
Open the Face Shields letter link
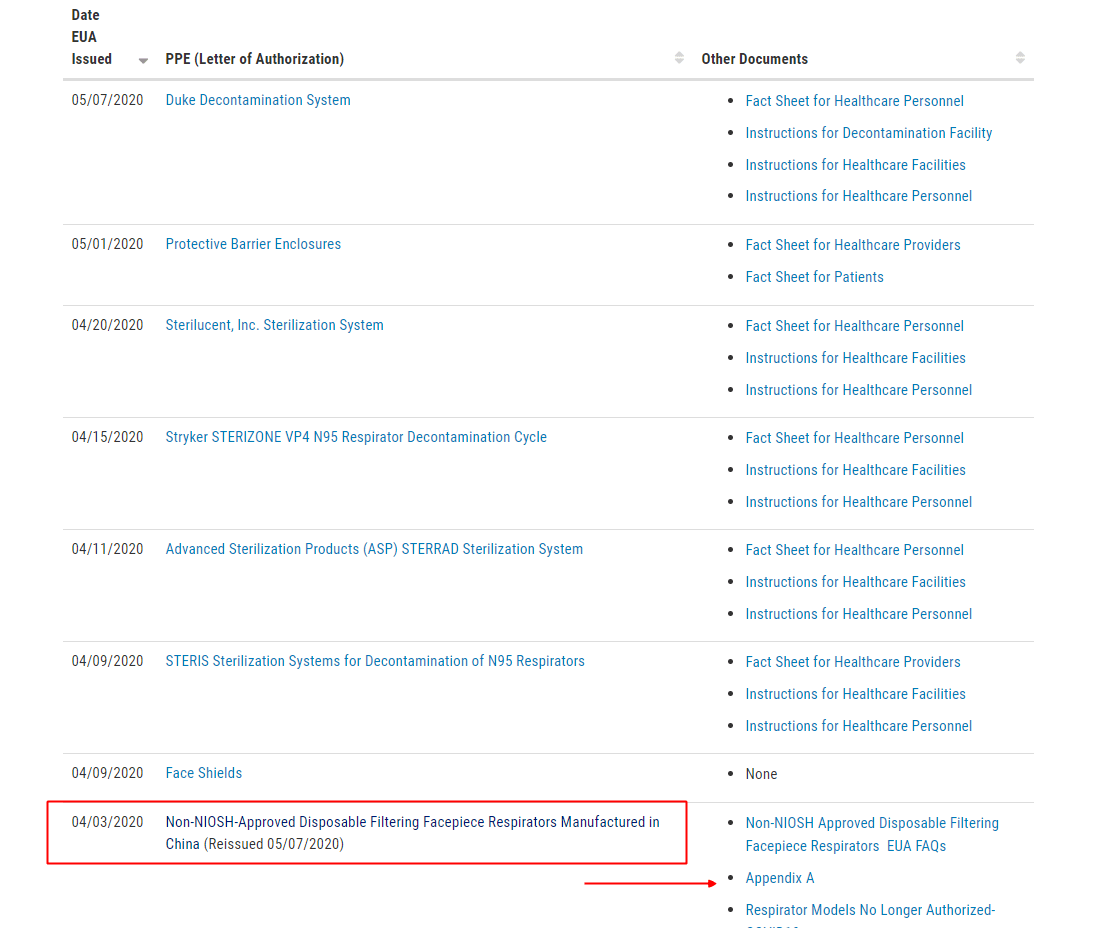pos(204,773)
